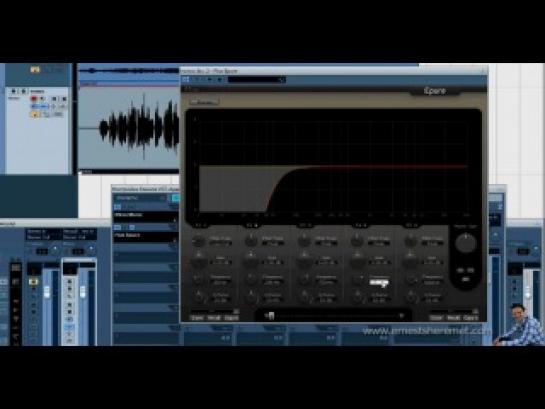545x409 pixels.
Task: Click the leftmost button at the EQ bottom-left
Action: tap(197, 318)
